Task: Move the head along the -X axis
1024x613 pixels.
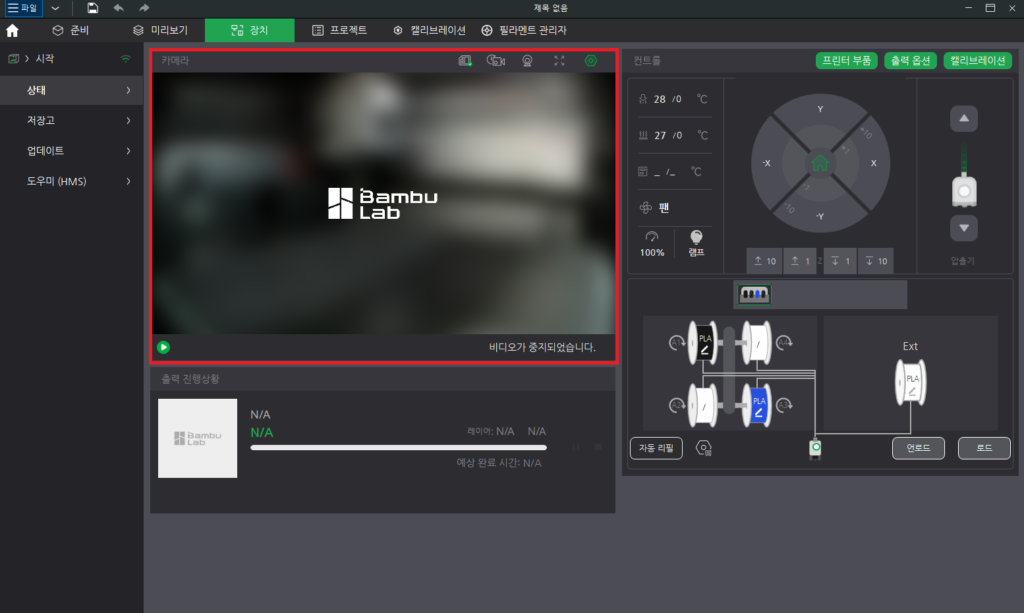Action: tap(767, 163)
